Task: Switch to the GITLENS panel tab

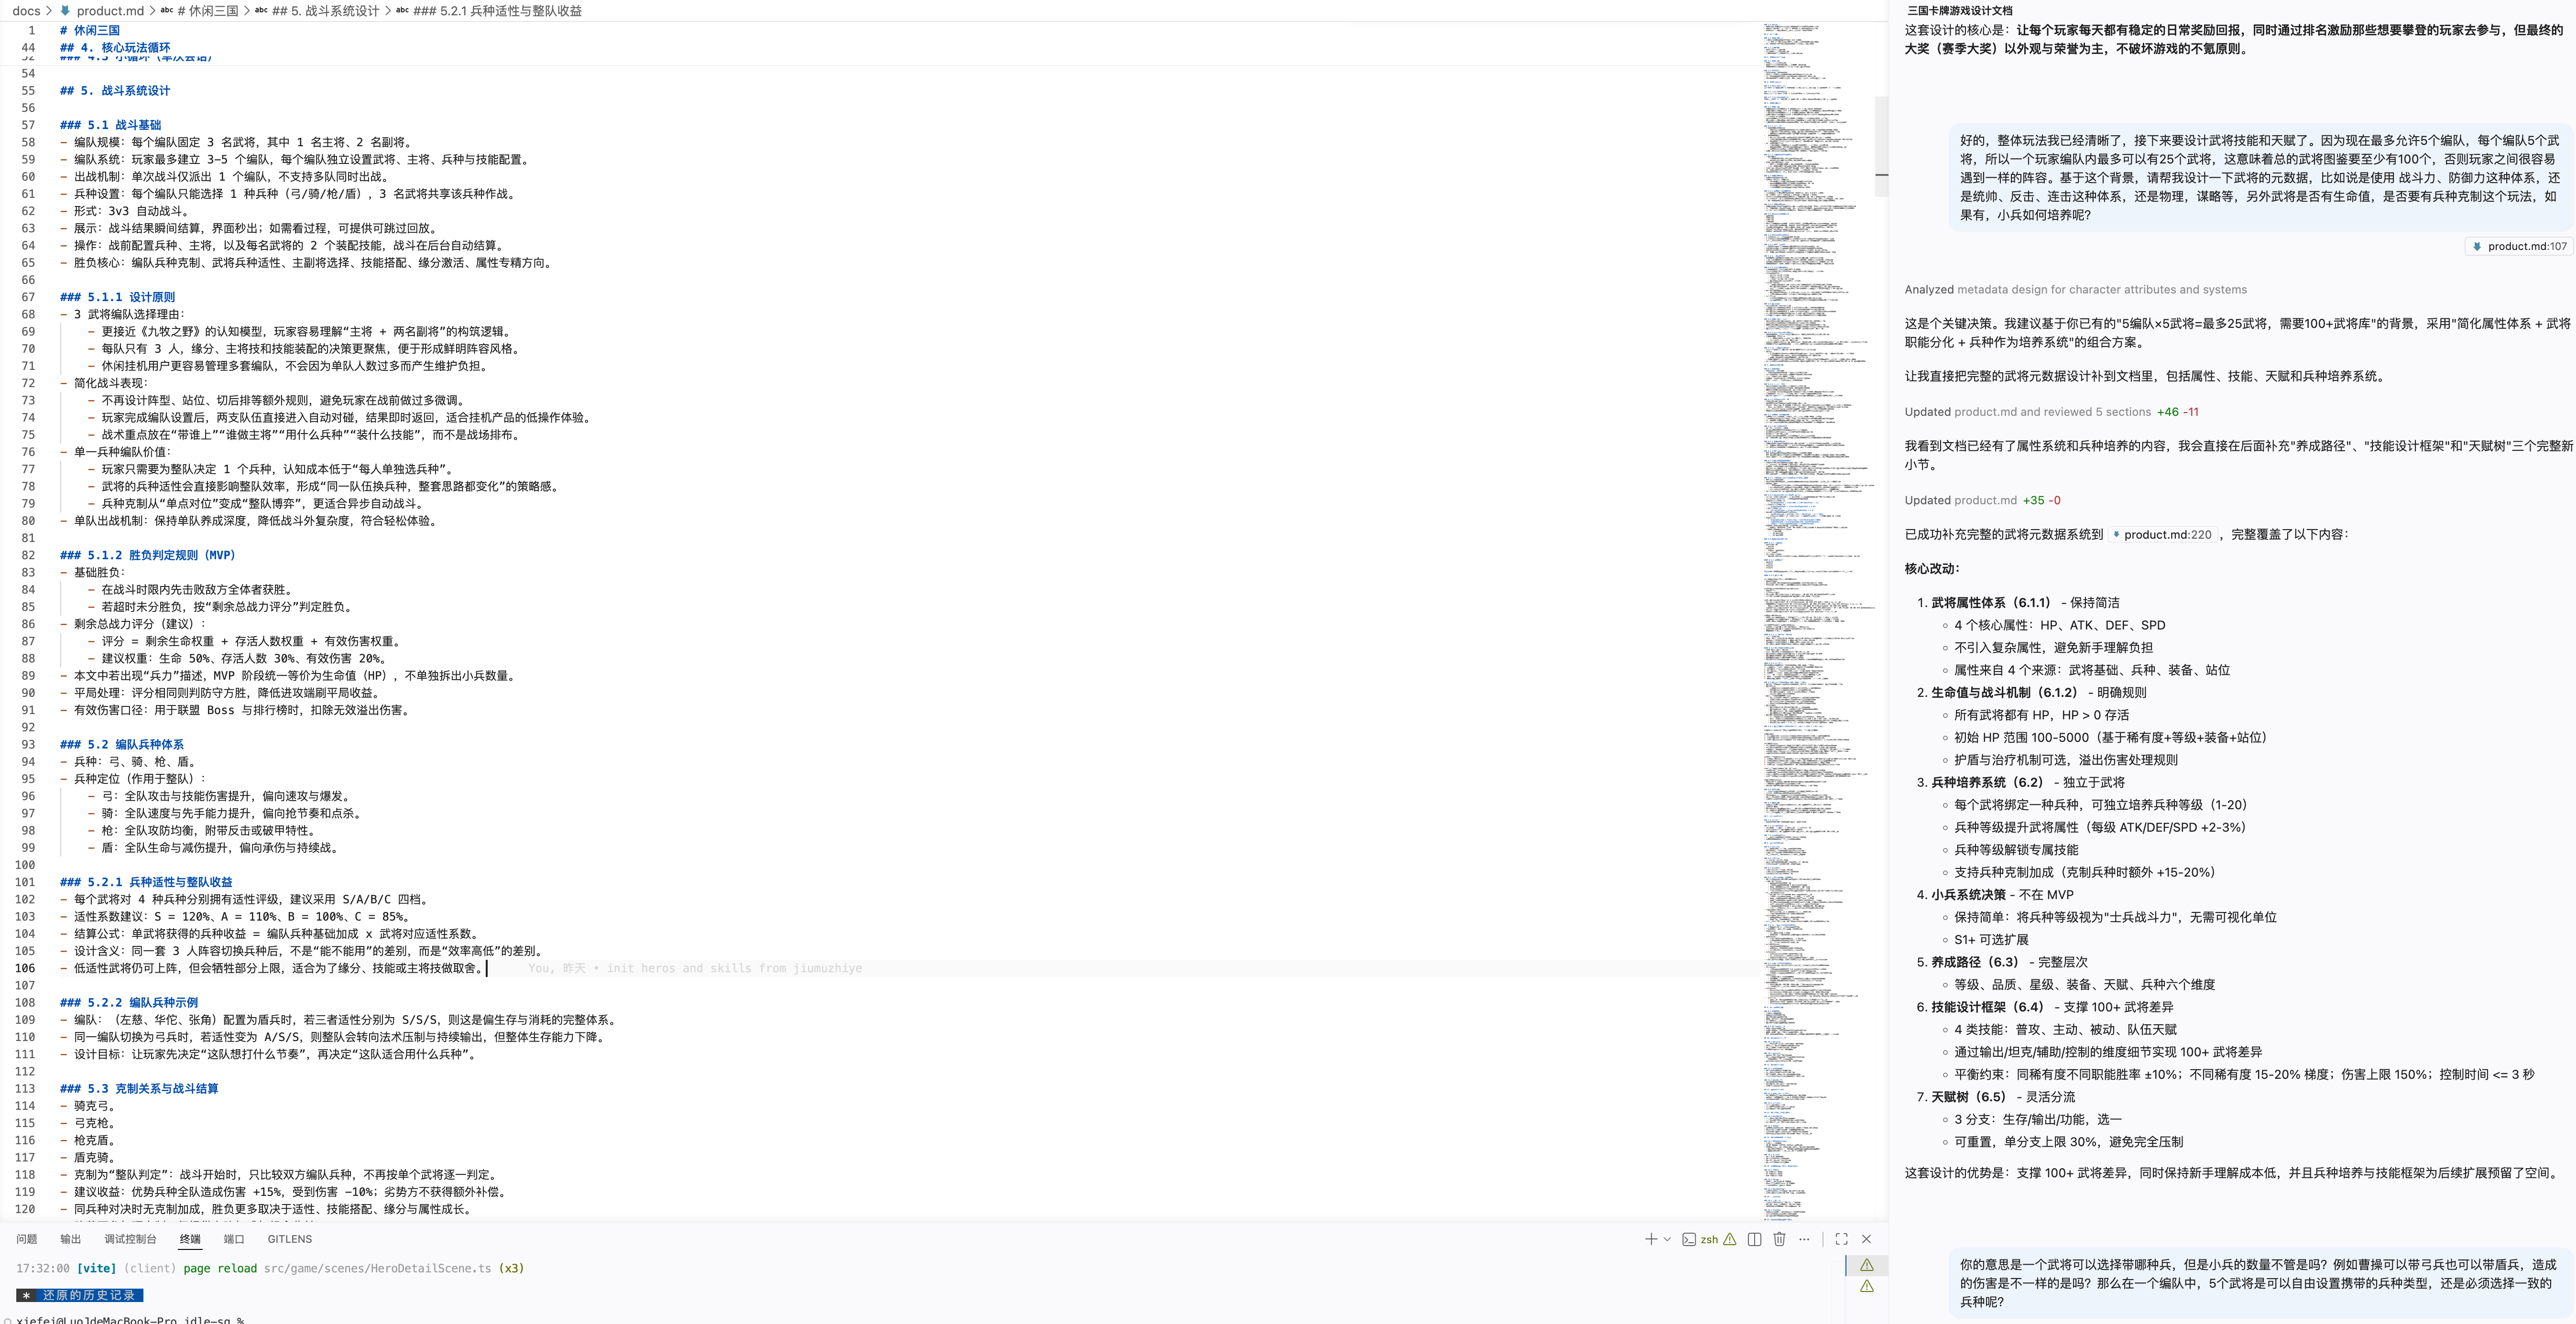Action: point(290,1239)
